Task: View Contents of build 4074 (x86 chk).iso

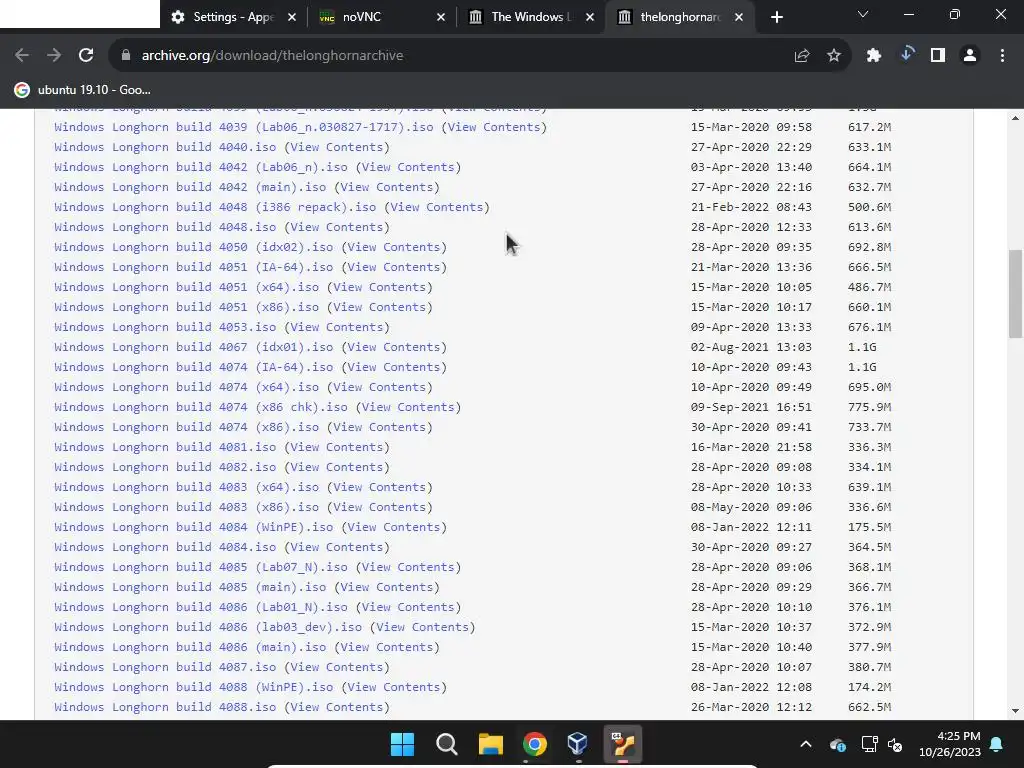Action: tap(408, 407)
